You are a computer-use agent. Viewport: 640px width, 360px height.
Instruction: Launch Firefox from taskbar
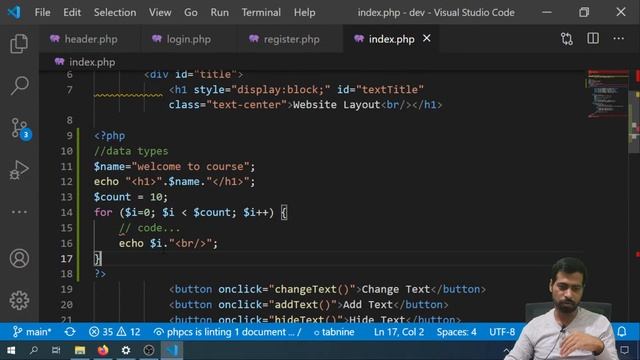tap(103, 350)
